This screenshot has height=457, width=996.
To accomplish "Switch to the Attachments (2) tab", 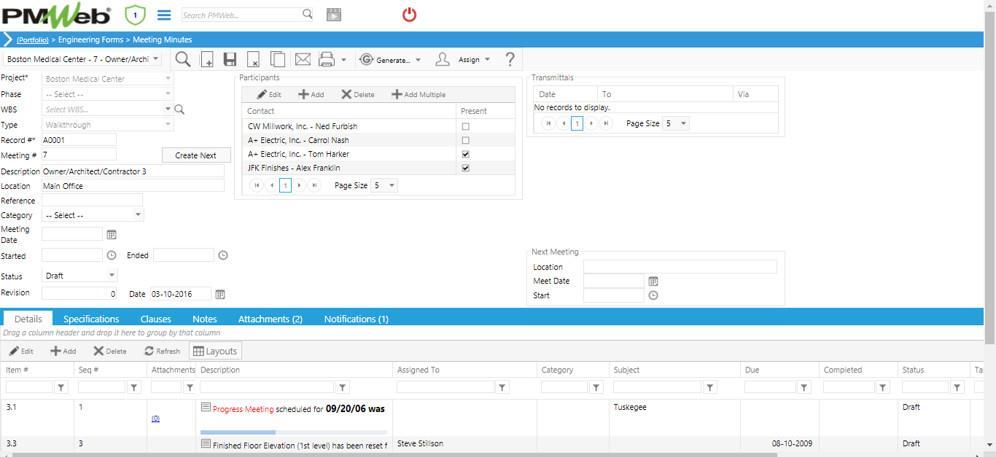I will click(270, 319).
